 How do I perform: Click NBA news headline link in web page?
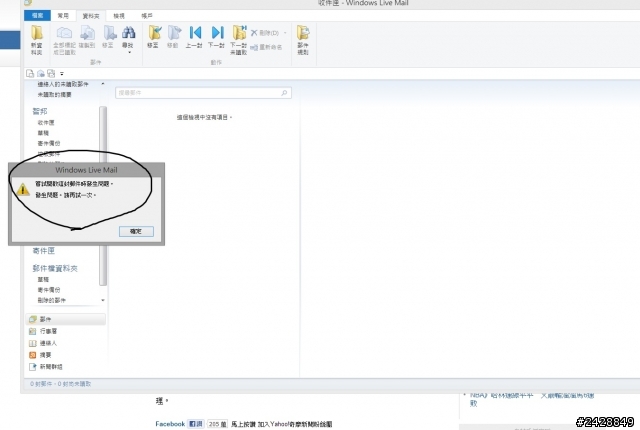pos(532,399)
